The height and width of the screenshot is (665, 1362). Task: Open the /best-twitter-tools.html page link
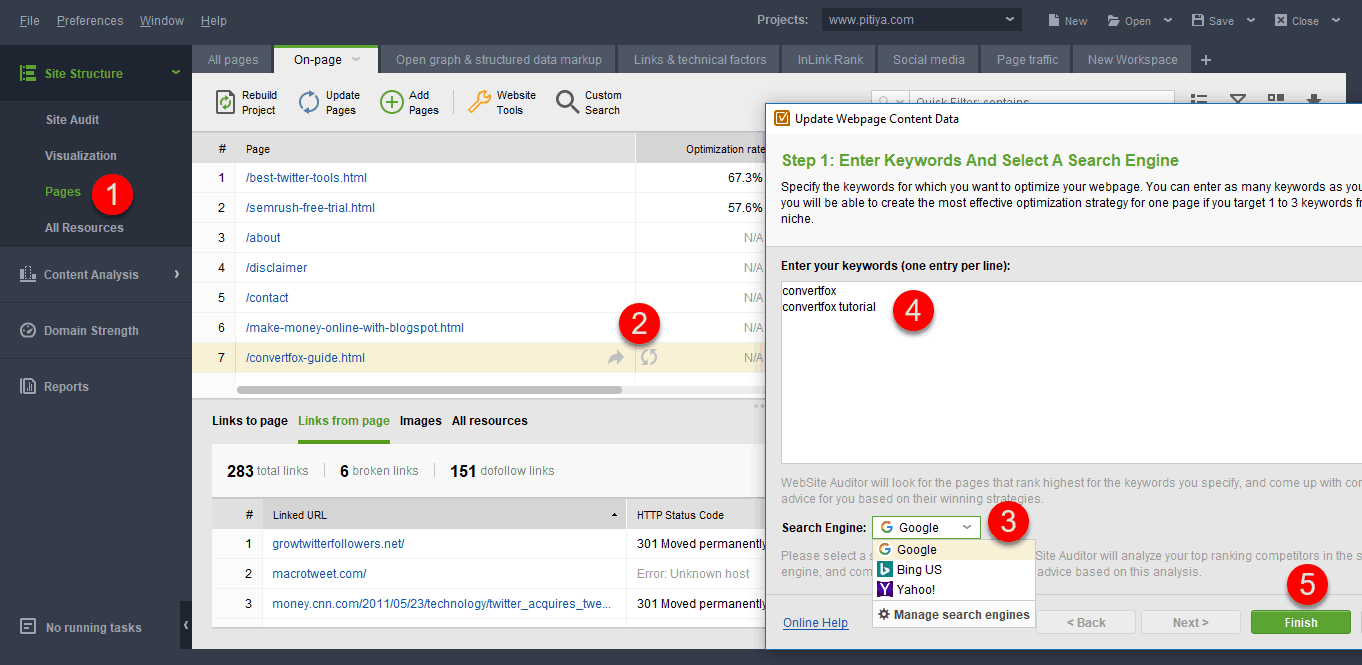click(x=306, y=178)
